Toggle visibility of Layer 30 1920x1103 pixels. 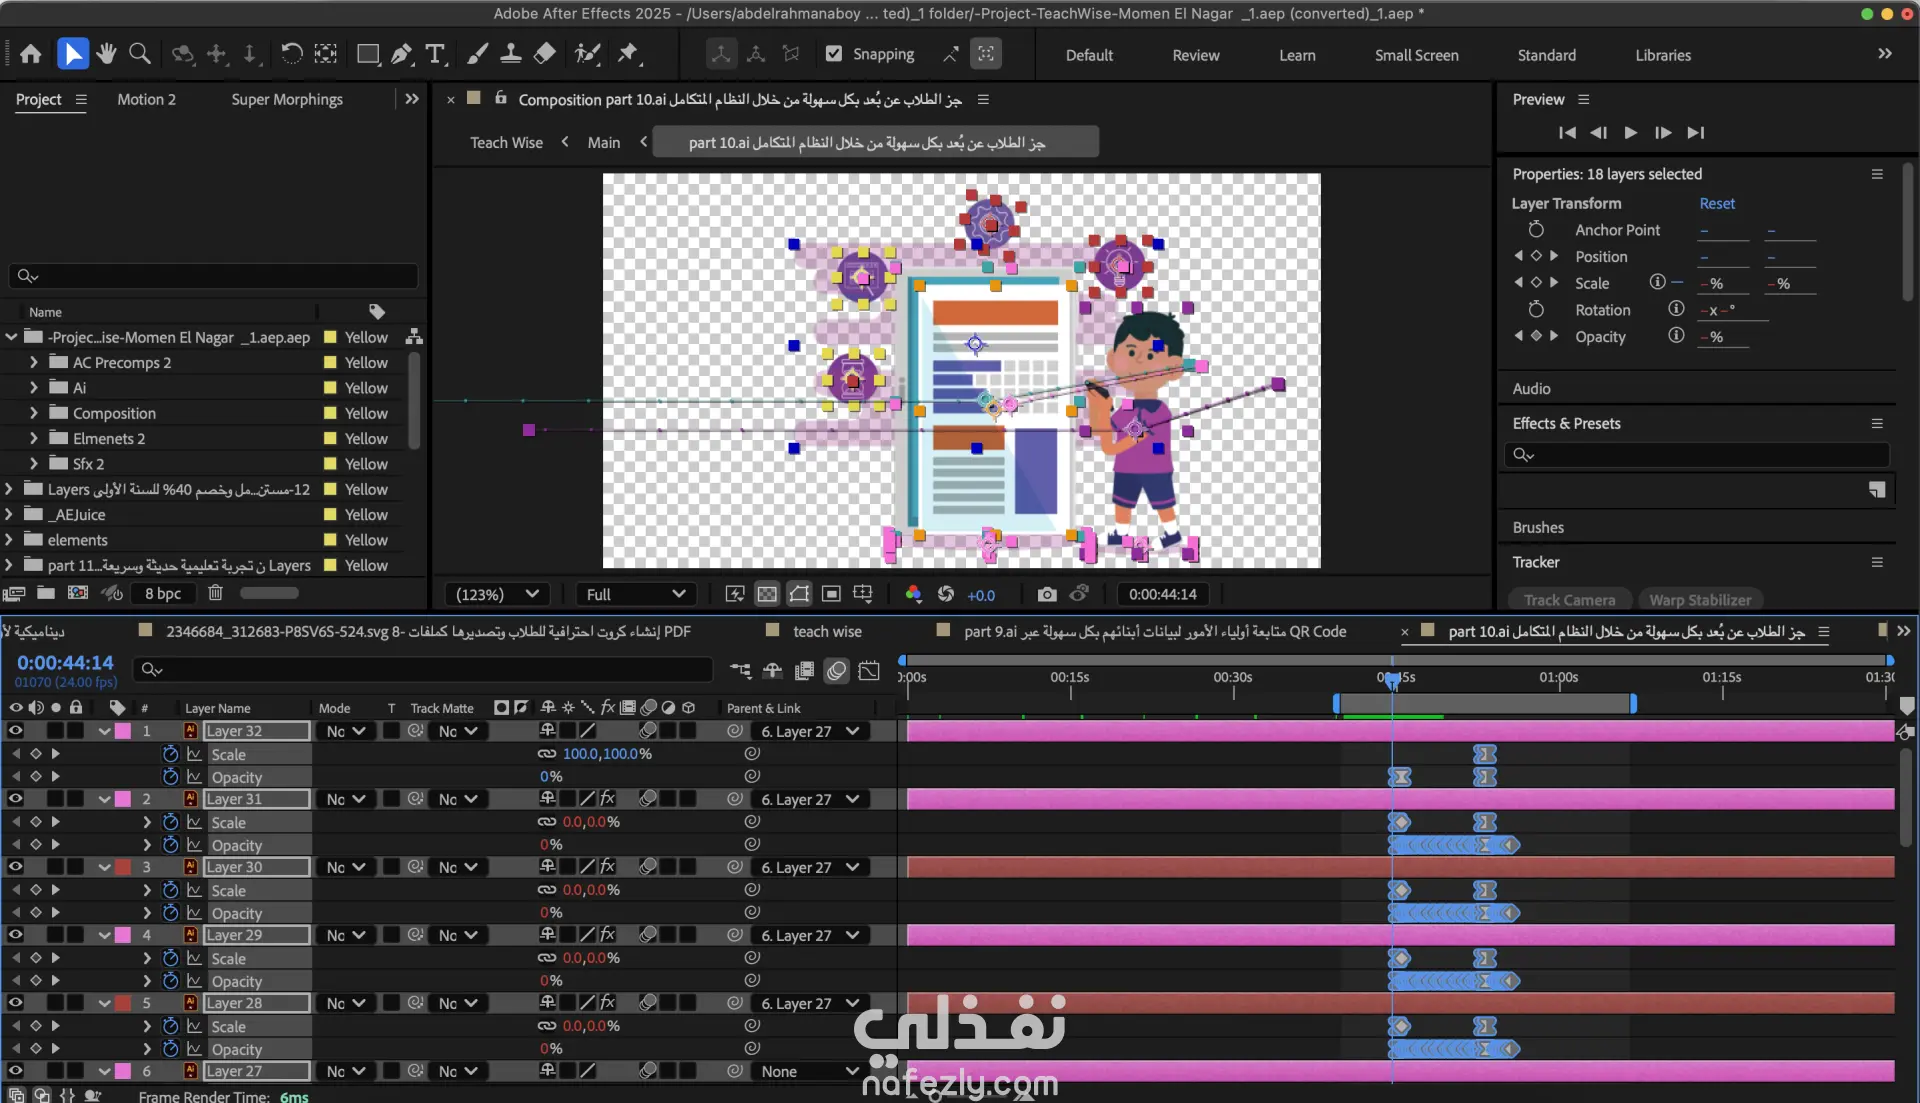tap(15, 867)
